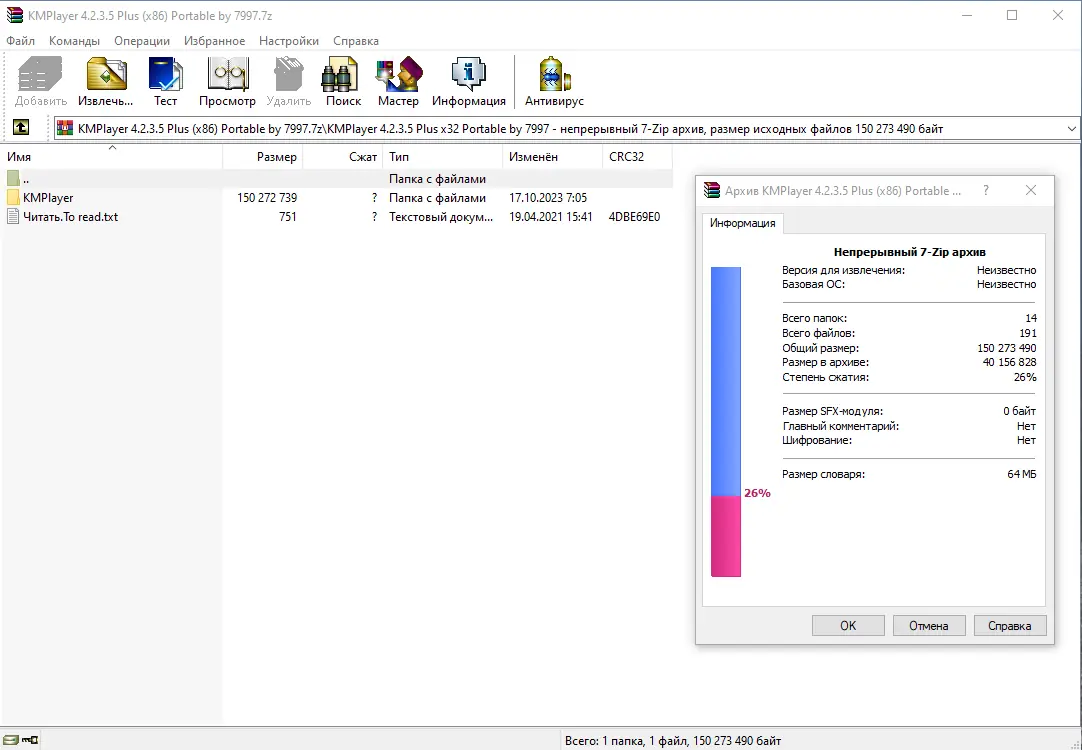Click the Размер словаря value 64 МБ
The width and height of the screenshot is (1082, 750).
coord(1022,474)
